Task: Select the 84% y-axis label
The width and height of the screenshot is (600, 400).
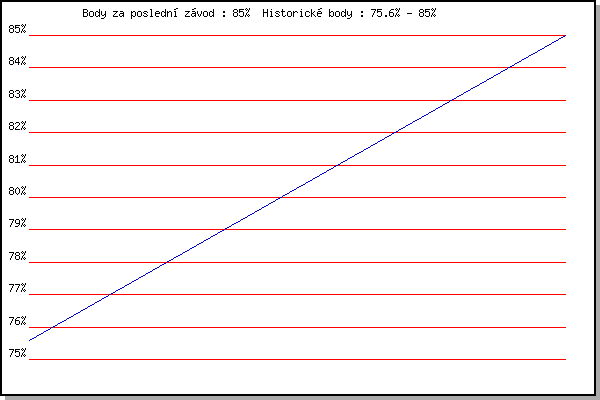Action: (17, 62)
